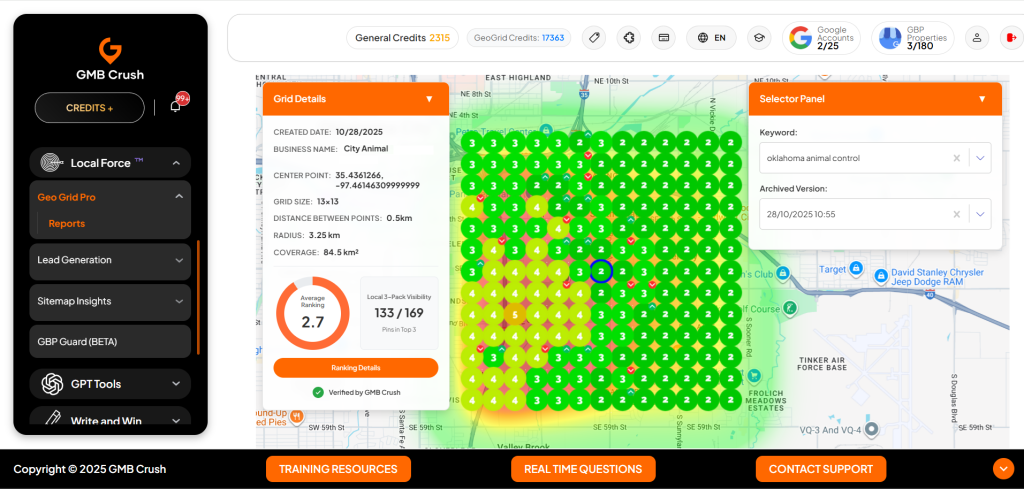Image resolution: width=1024 pixels, height=489 pixels.
Task: Click the Local 3-Pack Visibility card
Action: (399, 313)
